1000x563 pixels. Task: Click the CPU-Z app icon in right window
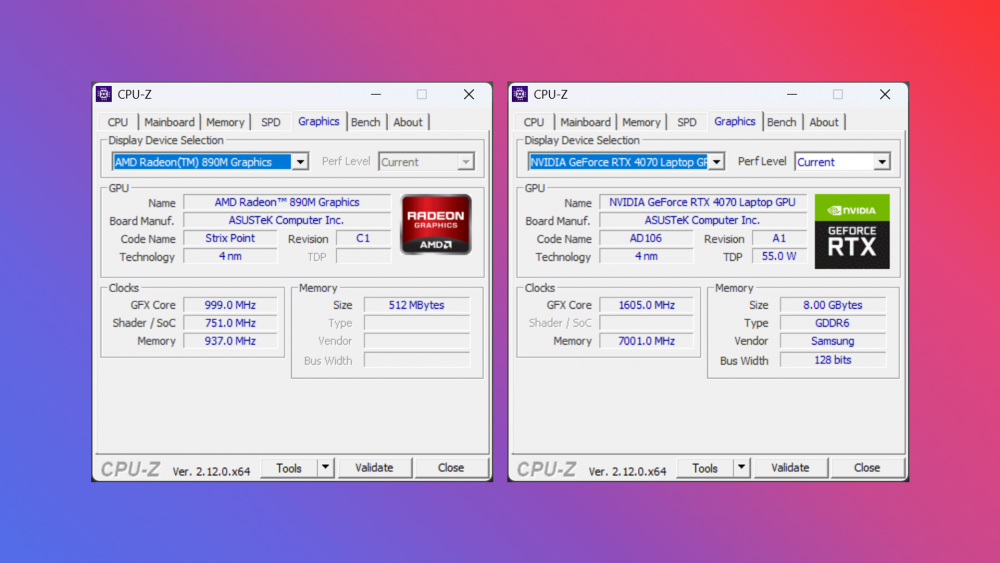pos(520,94)
